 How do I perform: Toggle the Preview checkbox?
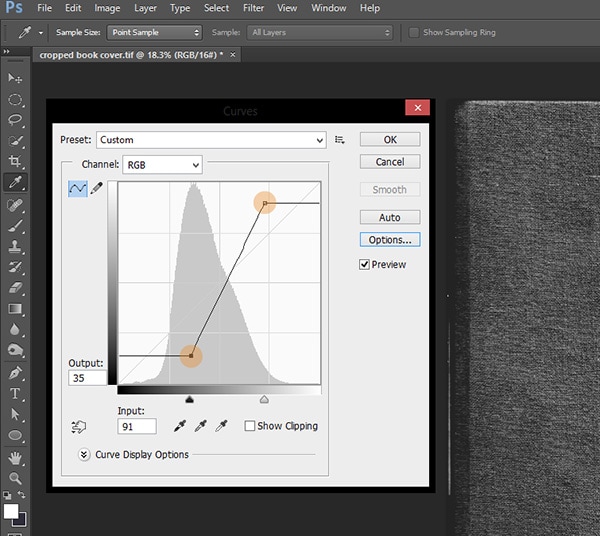364,264
